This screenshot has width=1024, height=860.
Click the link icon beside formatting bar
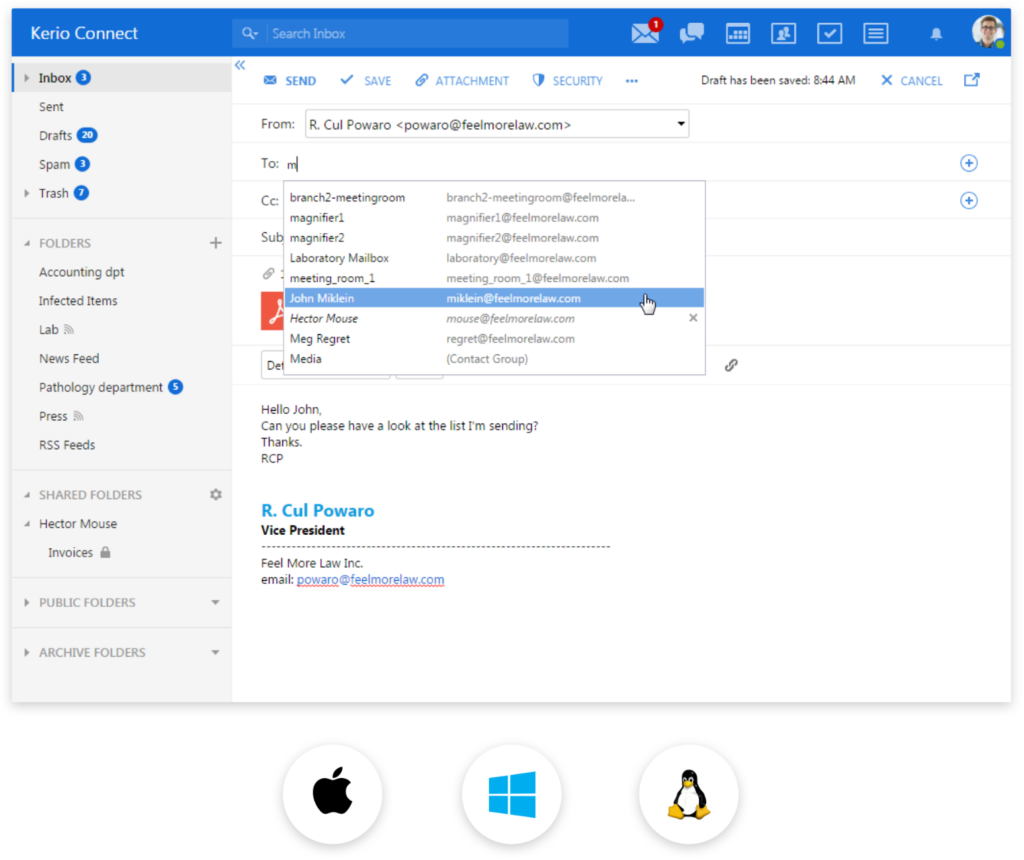(731, 366)
